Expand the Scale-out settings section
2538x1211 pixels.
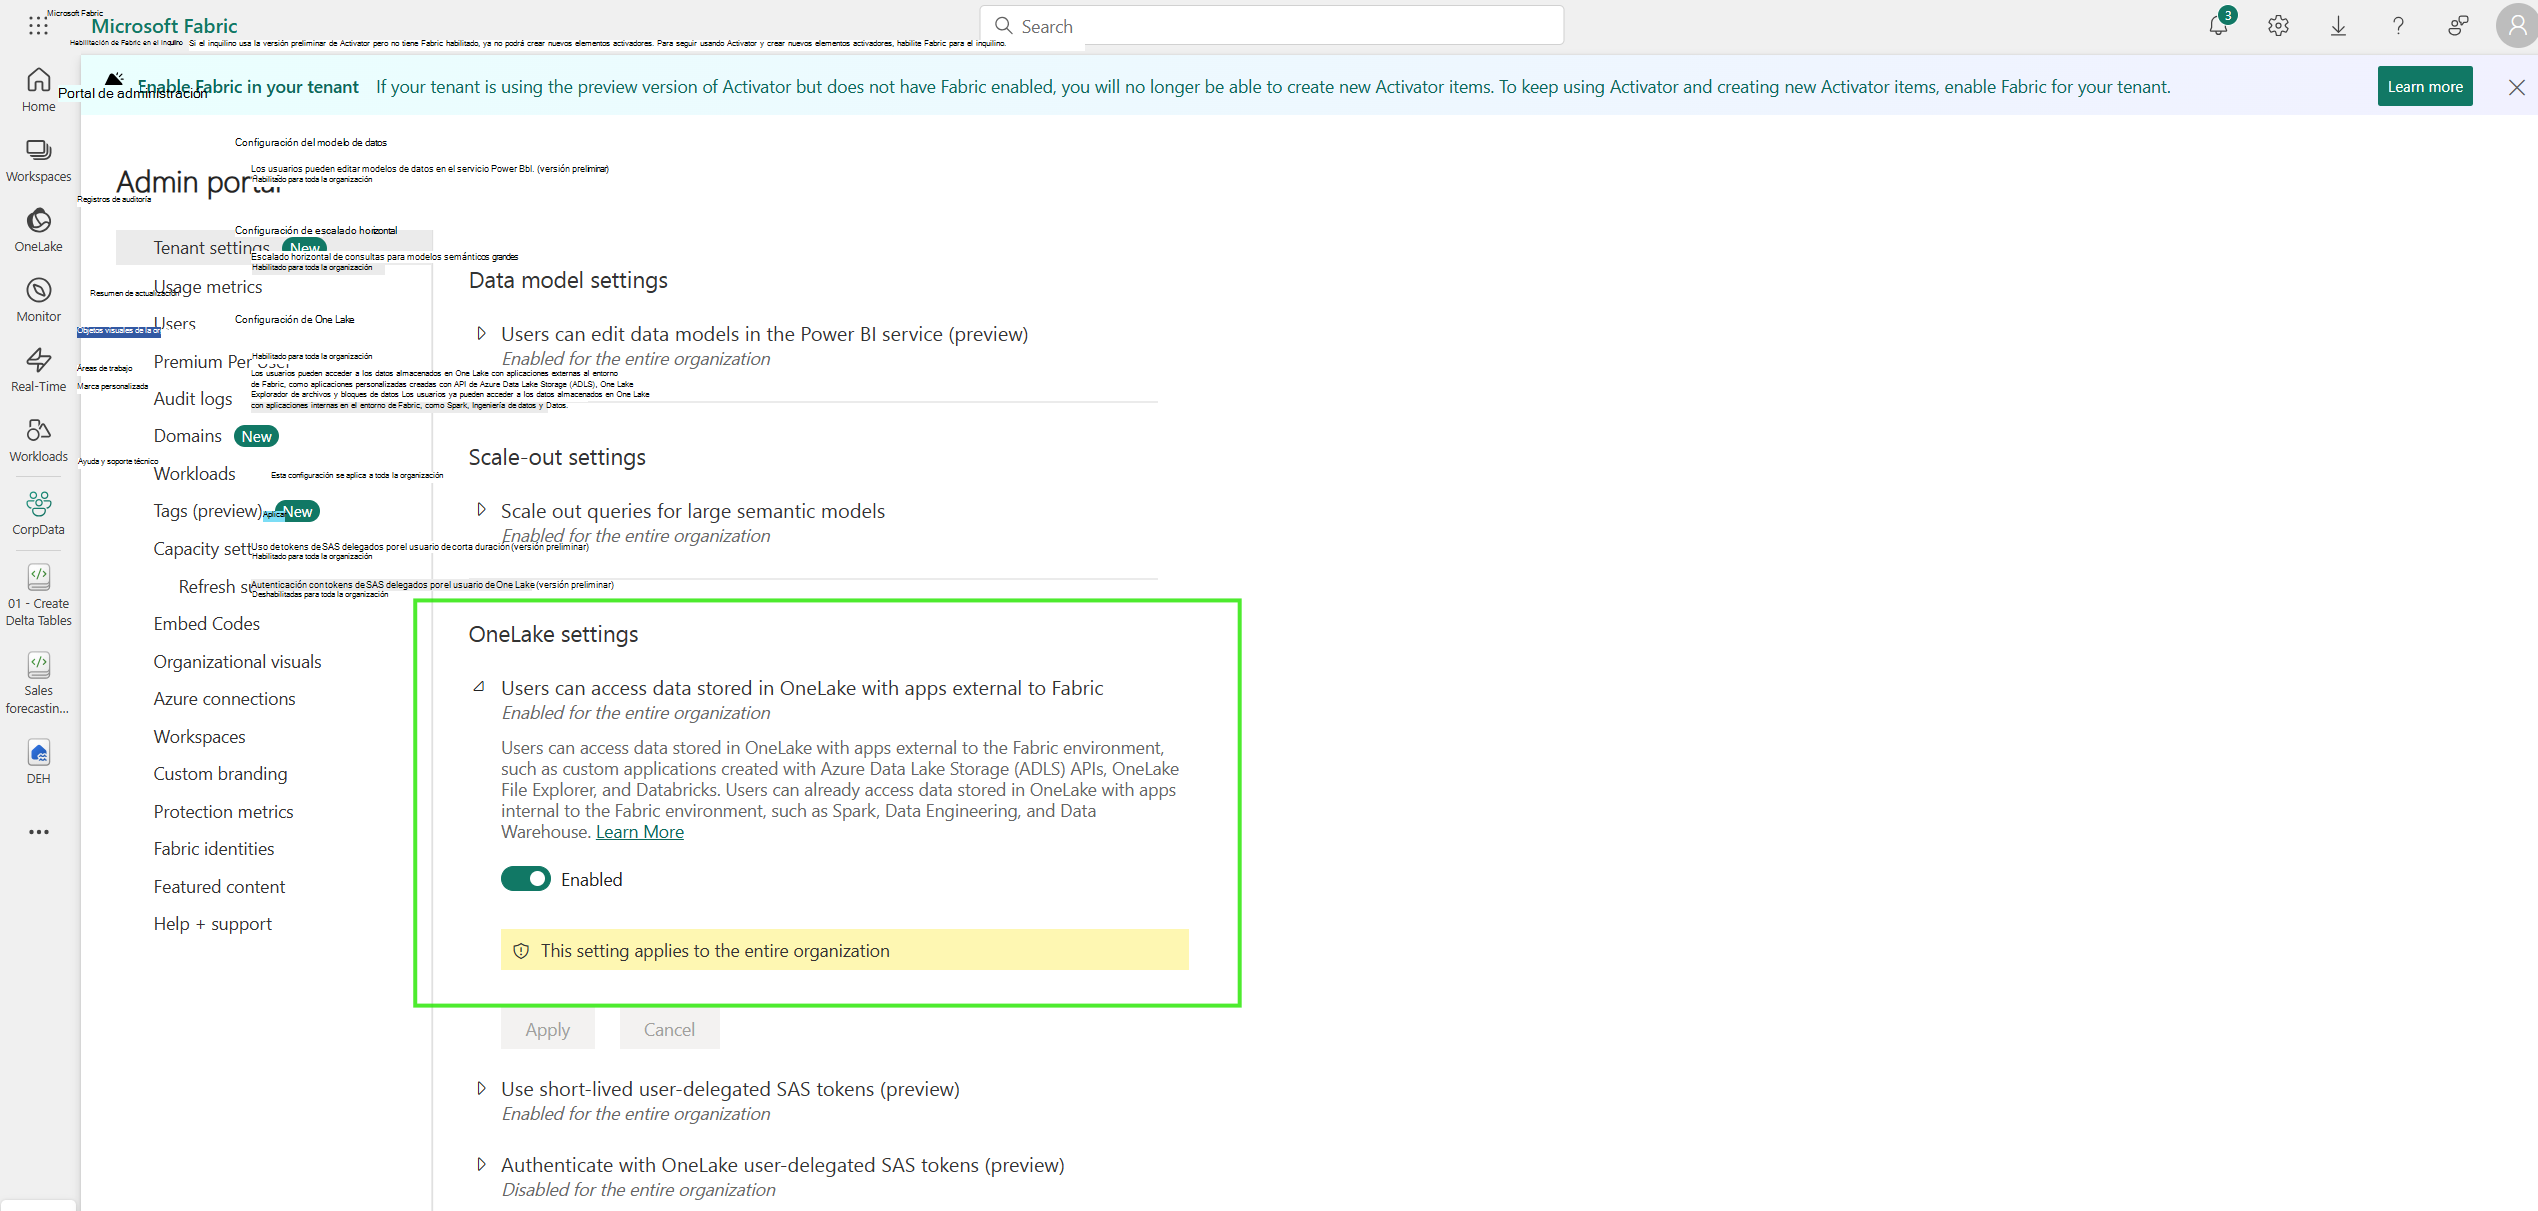[x=482, y=510]
